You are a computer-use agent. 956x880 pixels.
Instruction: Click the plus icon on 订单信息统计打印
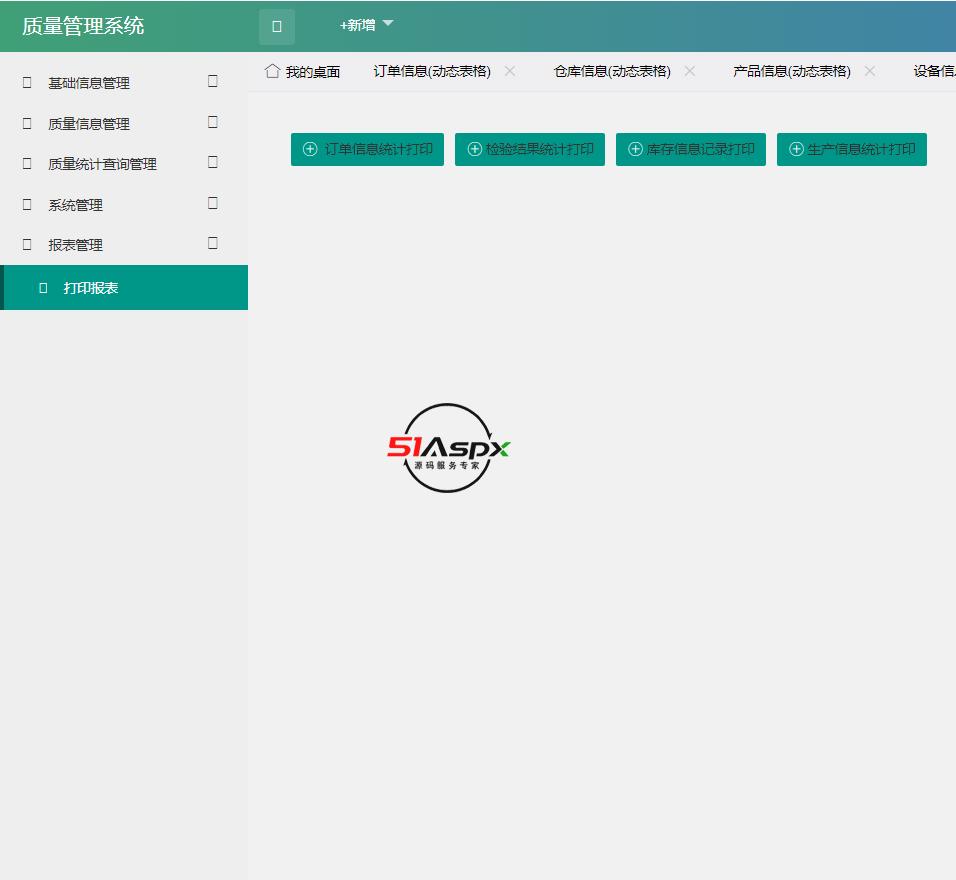click(308, 148)
